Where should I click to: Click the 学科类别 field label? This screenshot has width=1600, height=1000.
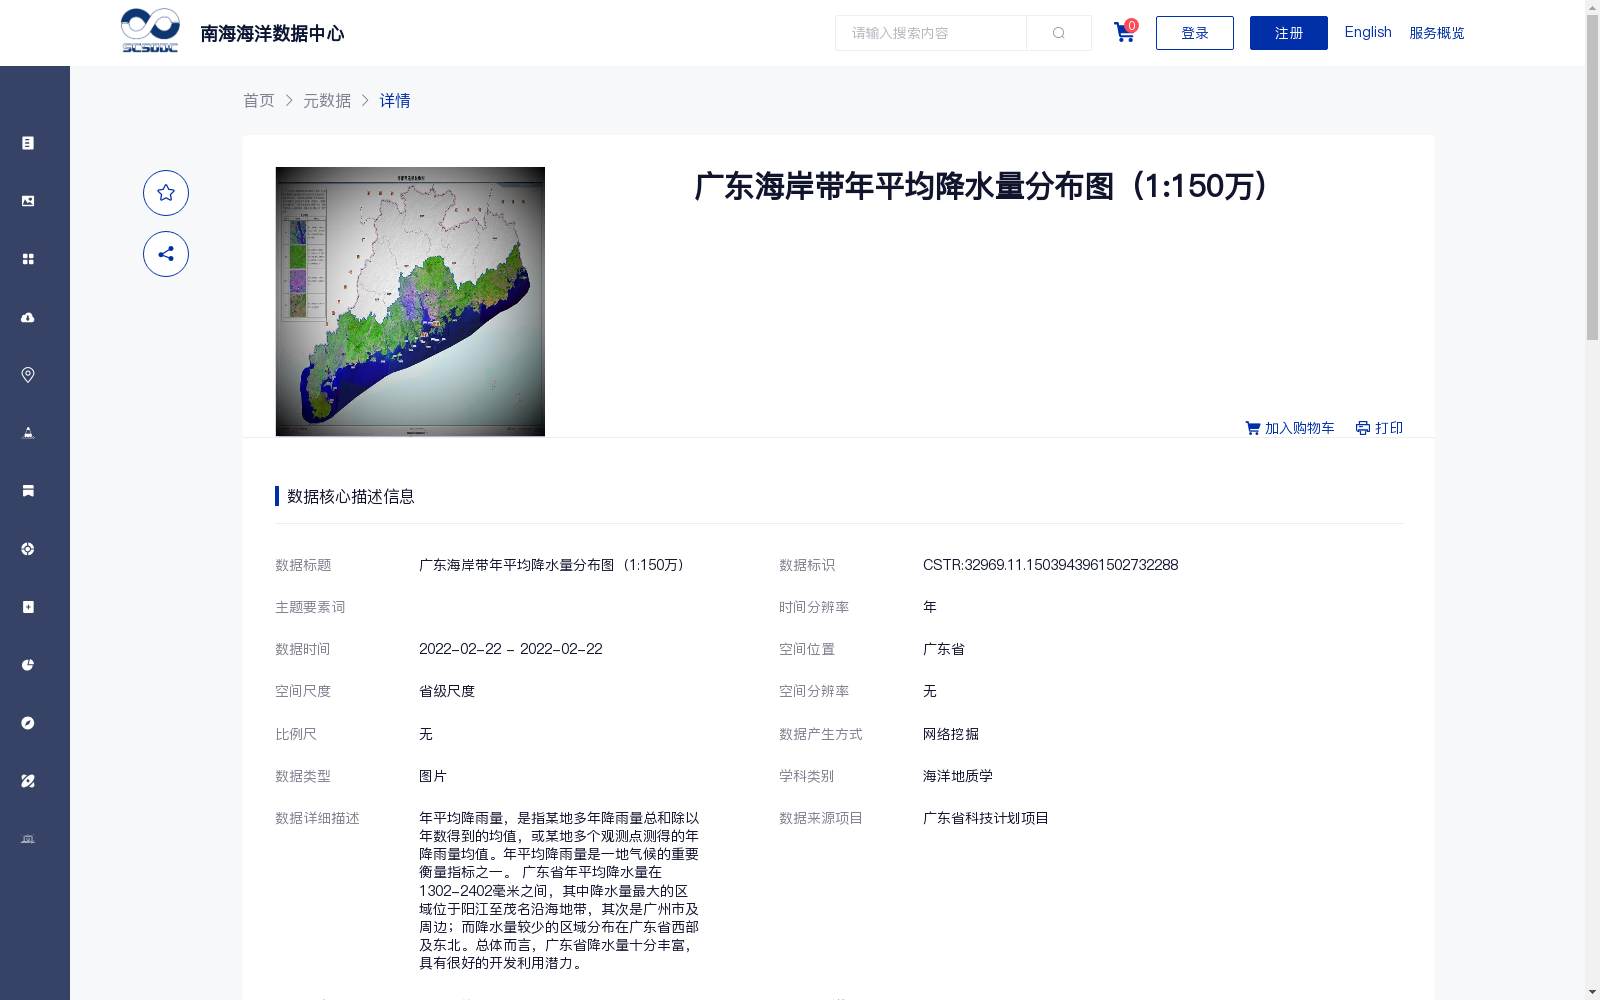[x=806, y=776]
